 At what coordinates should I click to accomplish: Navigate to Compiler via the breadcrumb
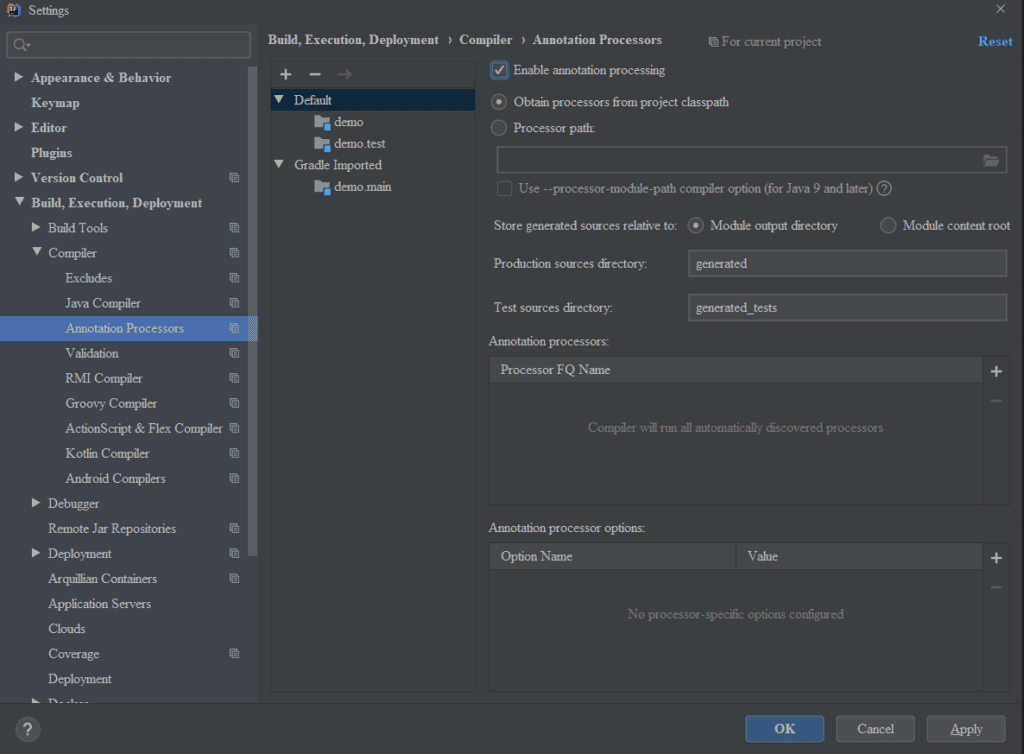(x=486, y=40)
